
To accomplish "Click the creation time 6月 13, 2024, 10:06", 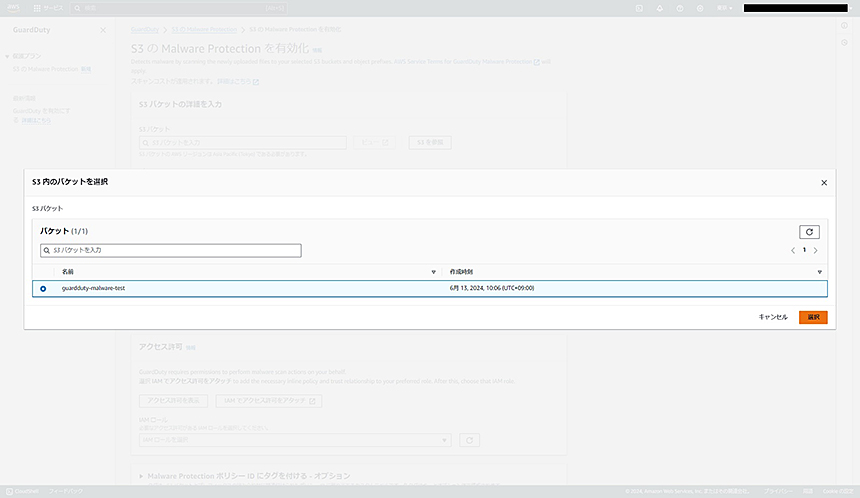I will click(491, 288).
